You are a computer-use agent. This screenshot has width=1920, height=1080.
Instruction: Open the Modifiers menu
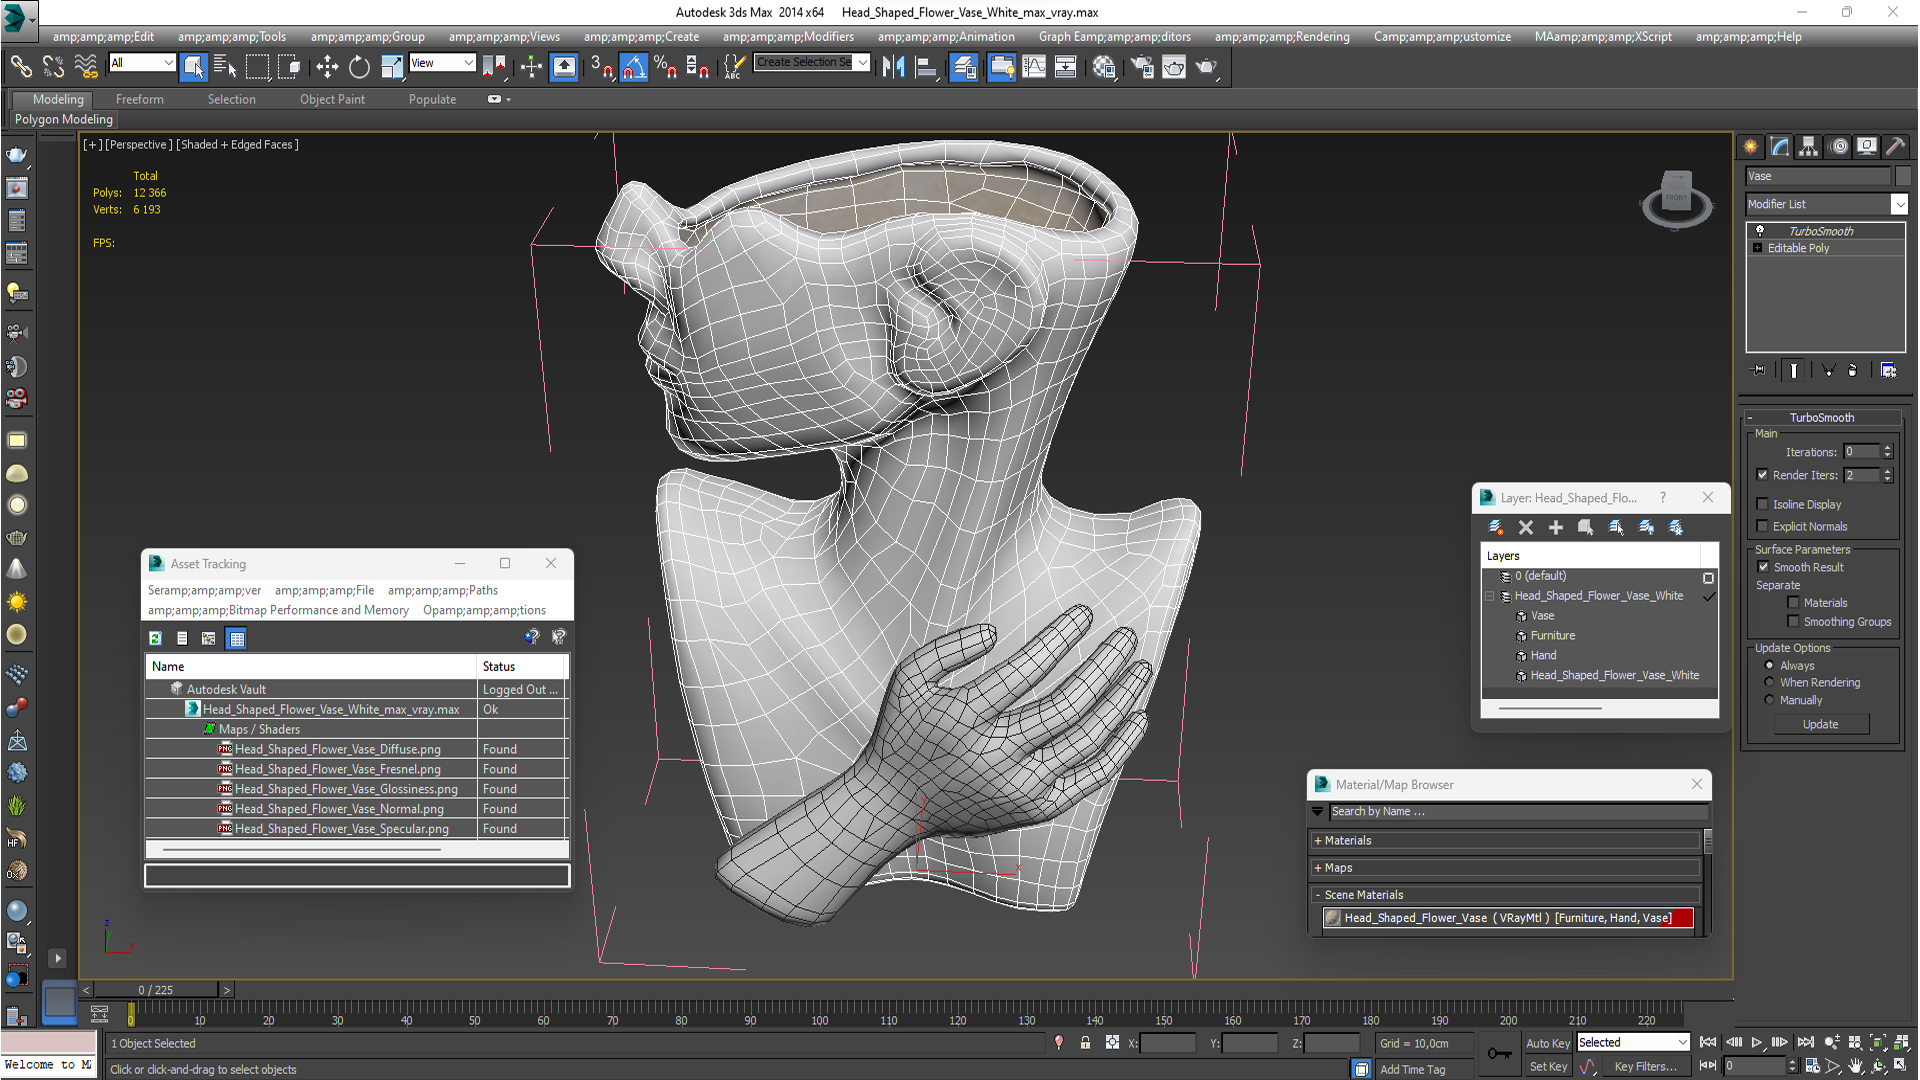(788, 37)
